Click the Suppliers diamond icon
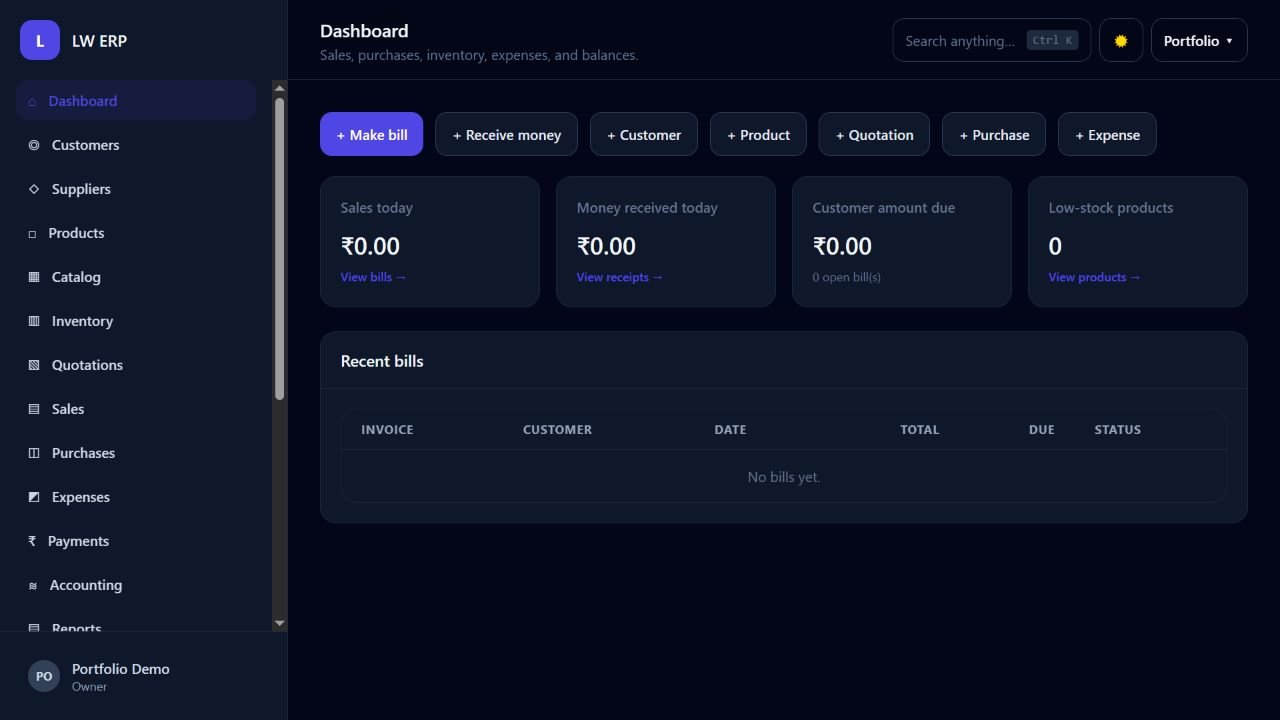Viewport: 1280px width, 720px height. (x=34, y=189)
